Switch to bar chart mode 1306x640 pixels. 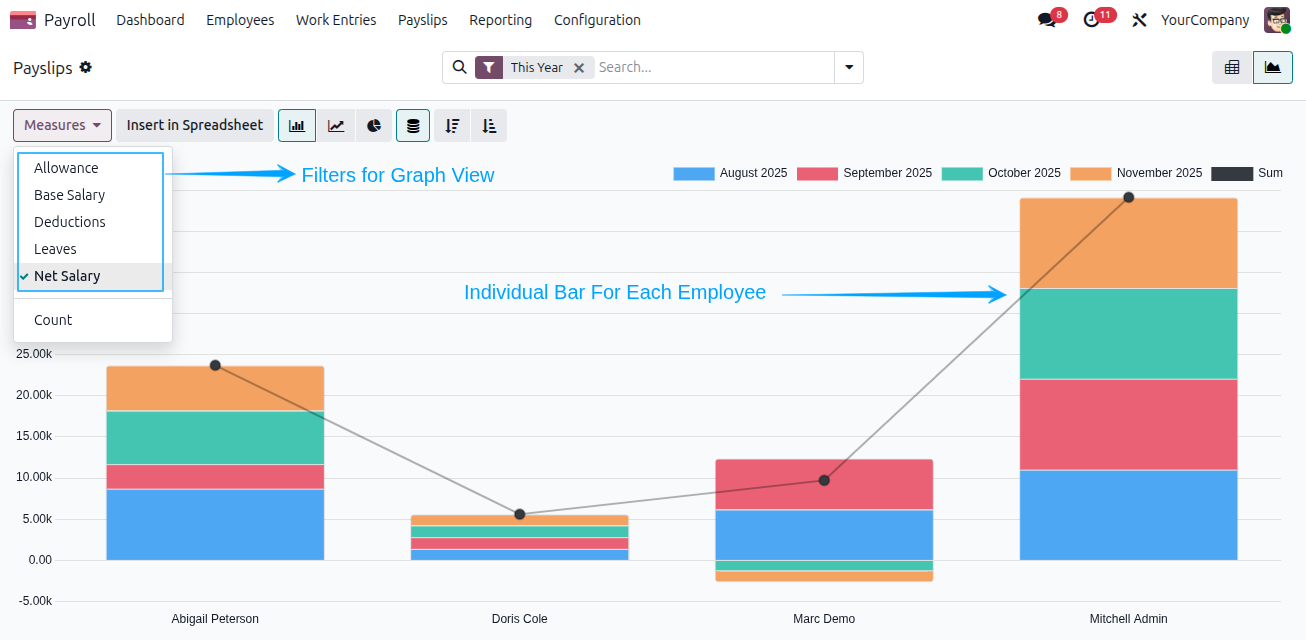point(297,126)
